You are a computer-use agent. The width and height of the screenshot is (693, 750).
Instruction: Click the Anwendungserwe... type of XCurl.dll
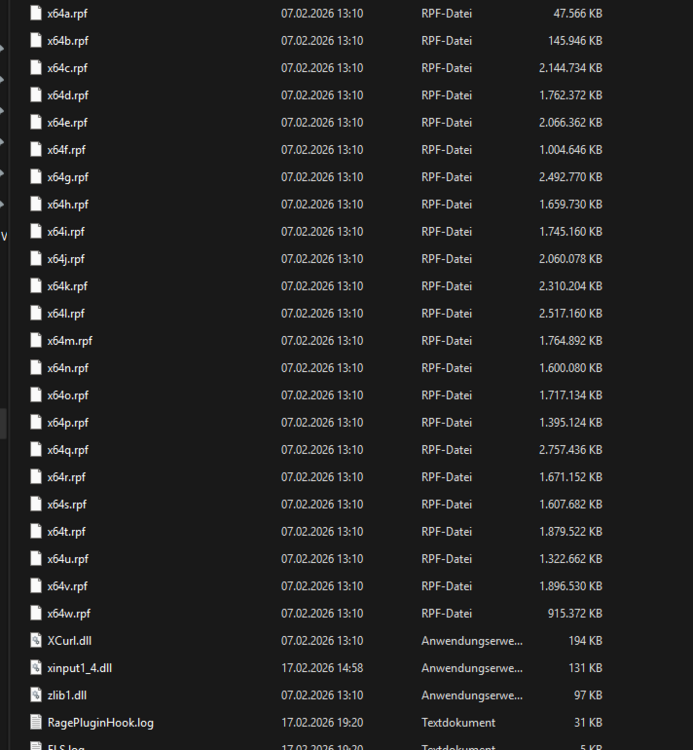pyautogui.click(x=472, y=640)
